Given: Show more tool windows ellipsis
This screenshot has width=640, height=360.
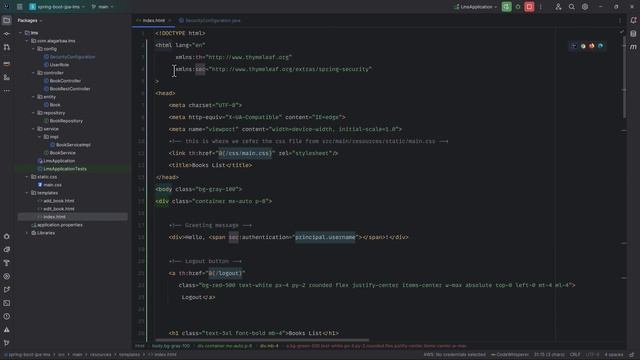Looking at the screenshot, I should click(7, 91).
